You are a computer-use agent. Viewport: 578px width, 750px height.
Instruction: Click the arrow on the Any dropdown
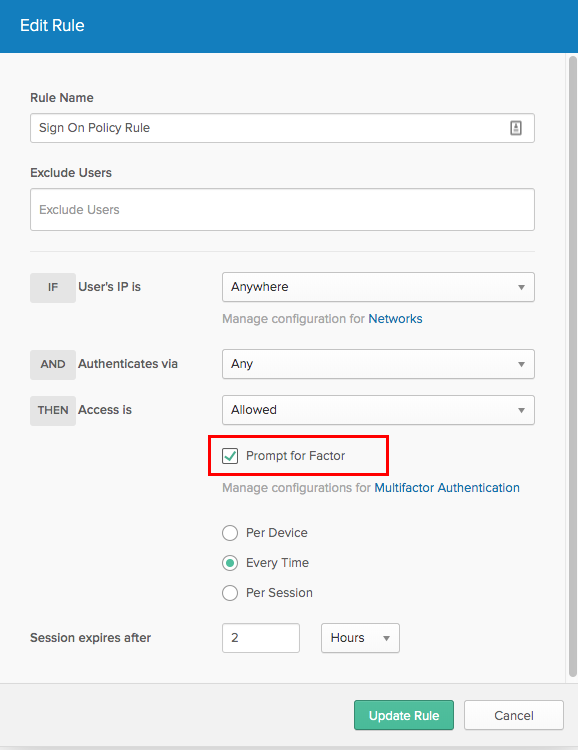(522, 364)
